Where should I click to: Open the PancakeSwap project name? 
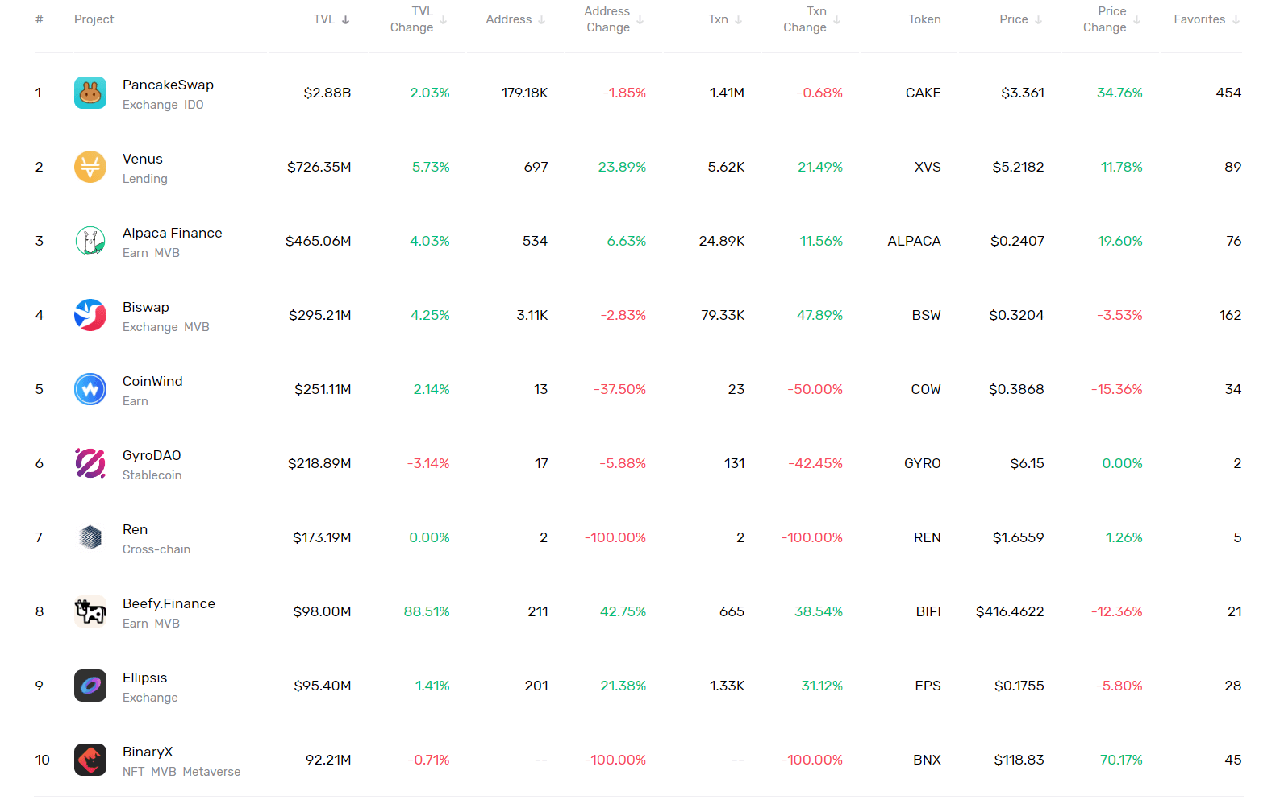coord(168,85)
